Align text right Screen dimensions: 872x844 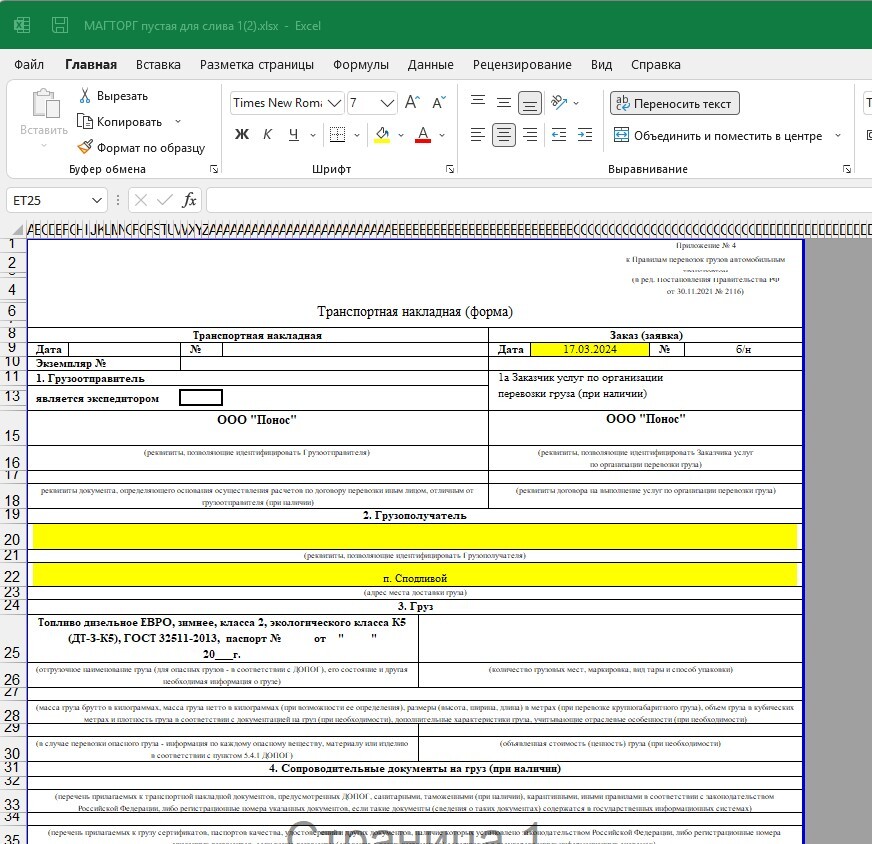click(x=530, y=135)
